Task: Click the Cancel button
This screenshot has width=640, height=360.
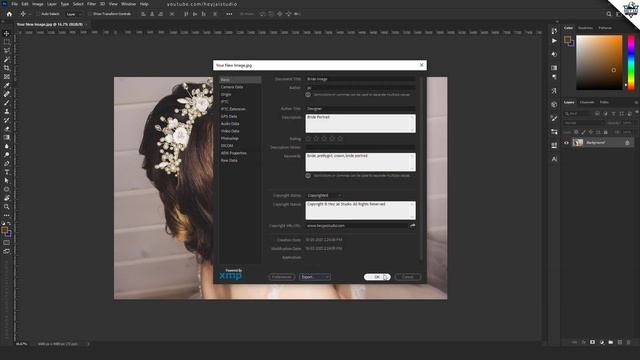Action: (408, 277)
